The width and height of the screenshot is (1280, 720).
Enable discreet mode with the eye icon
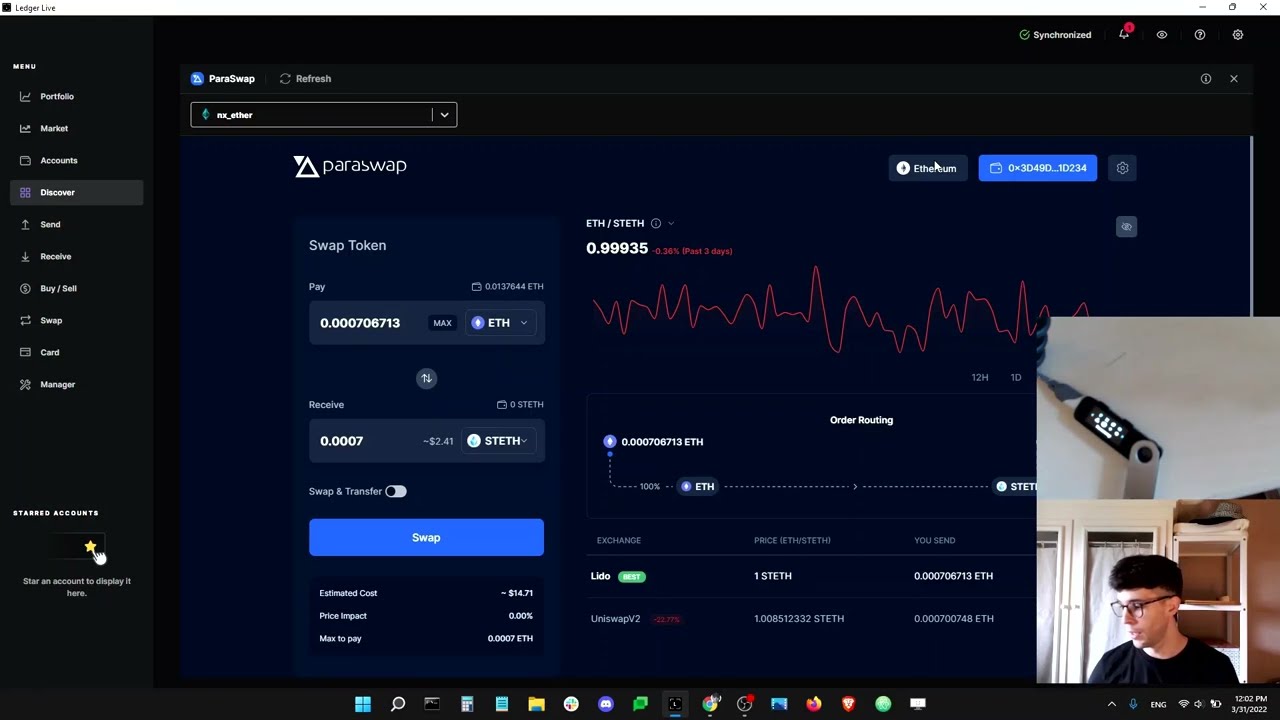click(x=1161, y=34)
